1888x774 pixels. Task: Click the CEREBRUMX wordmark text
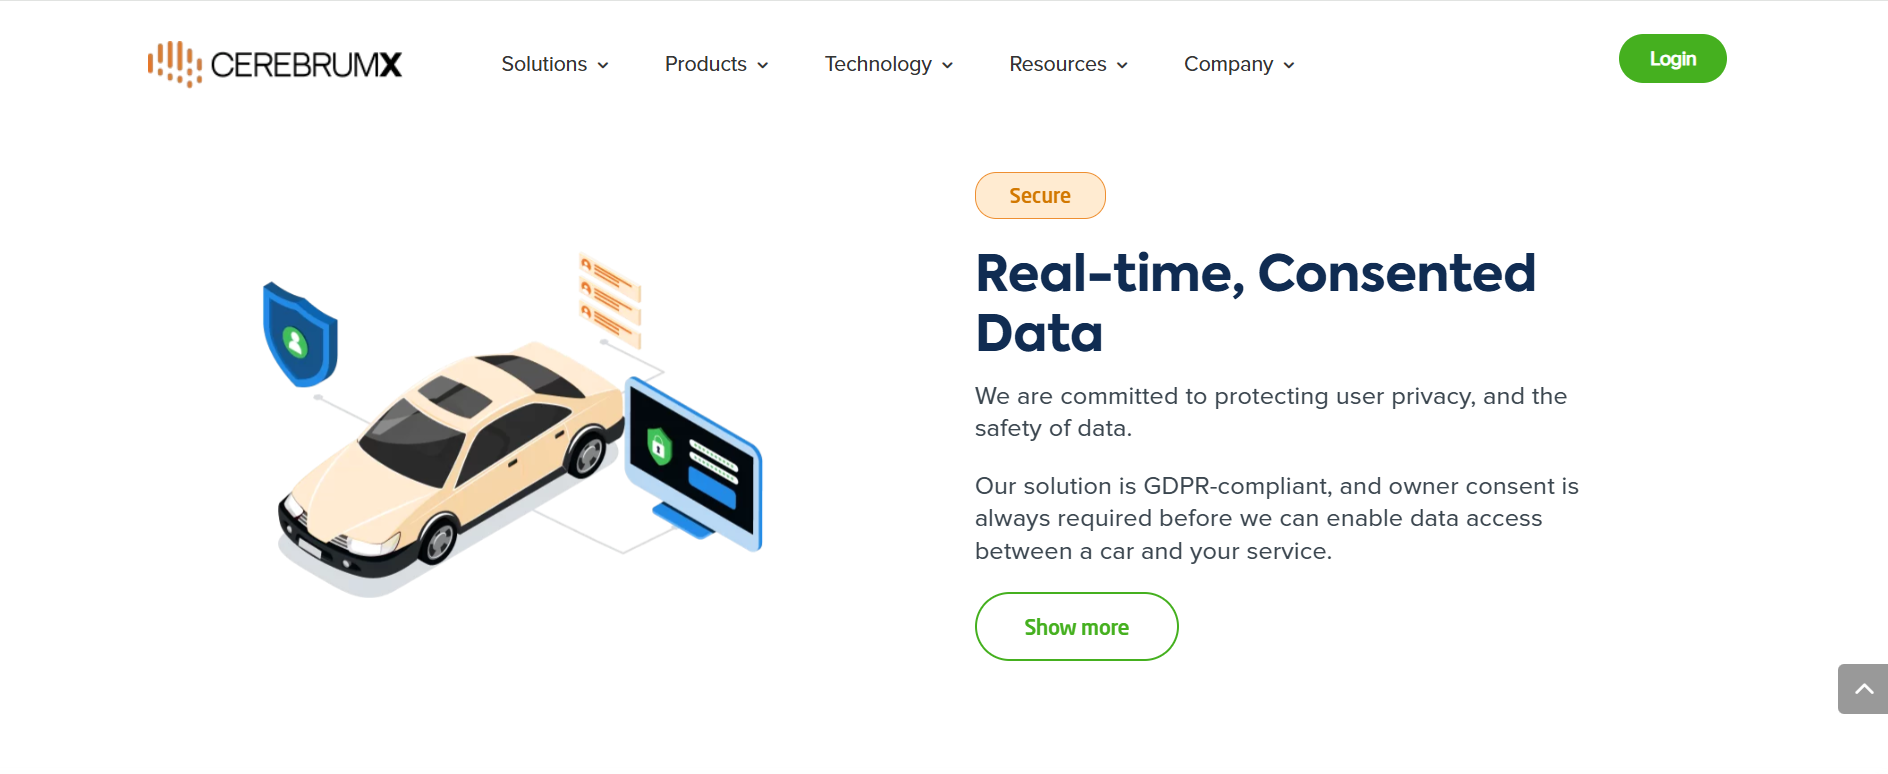click(x=306, y=65)
